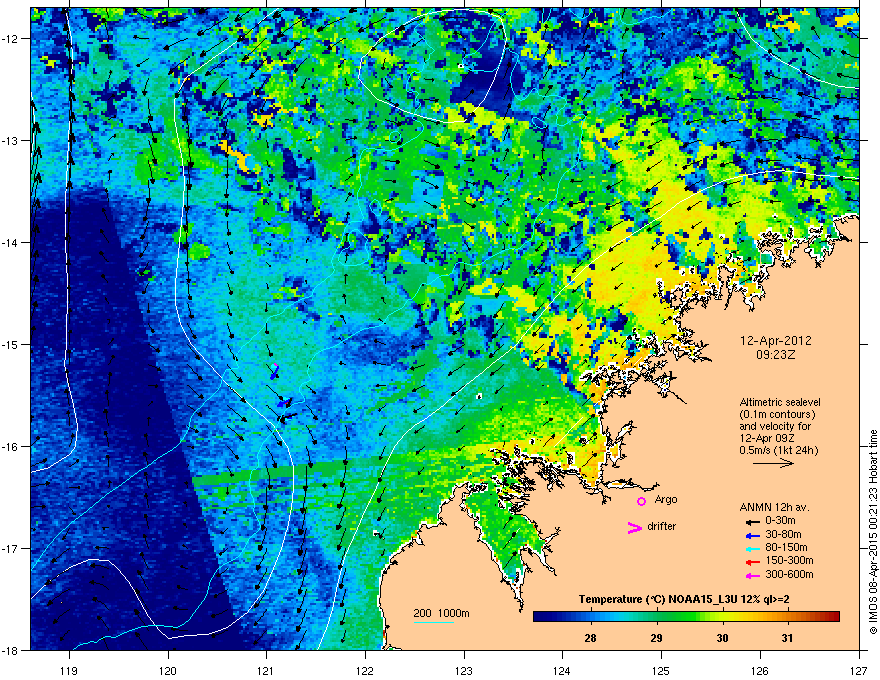This screenshot has height=680, width=880.
Task: Click the Temperature NOAA15_L3U colorbar title
Action: [684, 599]
